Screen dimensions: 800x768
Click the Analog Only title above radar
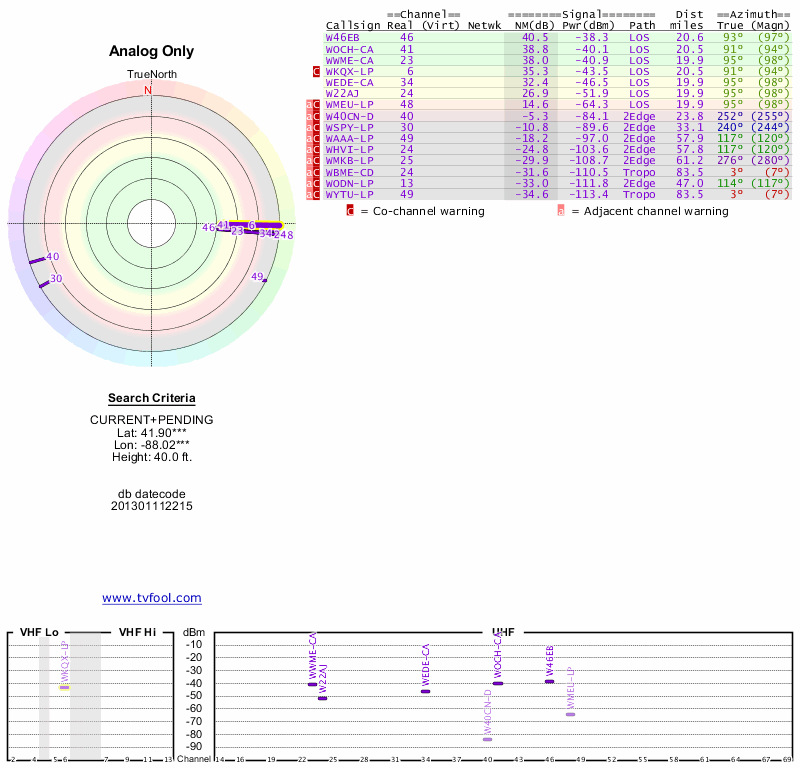coord(151,52)
